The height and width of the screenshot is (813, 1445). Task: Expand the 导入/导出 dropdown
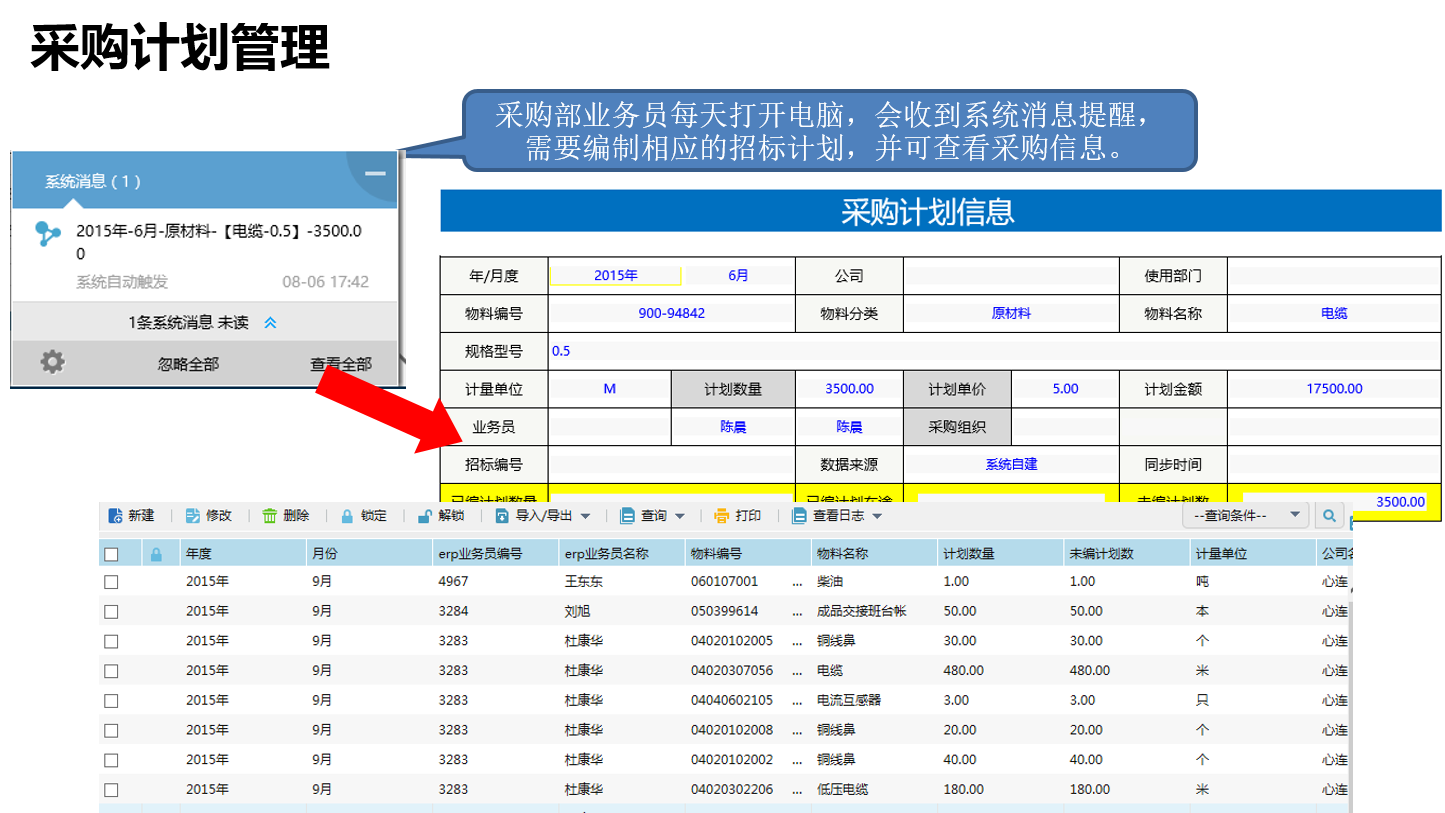585,517
